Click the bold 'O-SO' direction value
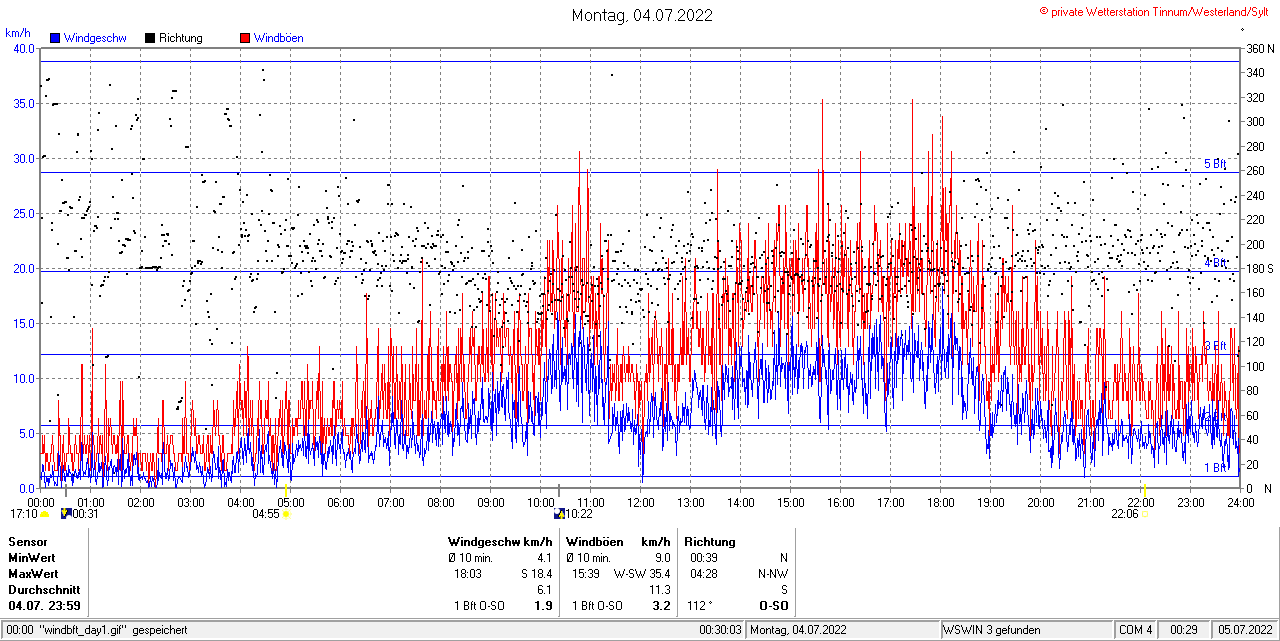The width and height of the screenshot is (1280, 641). (774, 606)
